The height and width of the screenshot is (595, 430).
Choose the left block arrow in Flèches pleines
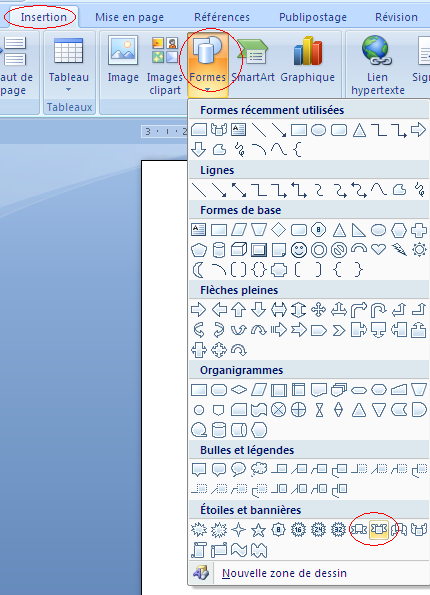[219, 310]
